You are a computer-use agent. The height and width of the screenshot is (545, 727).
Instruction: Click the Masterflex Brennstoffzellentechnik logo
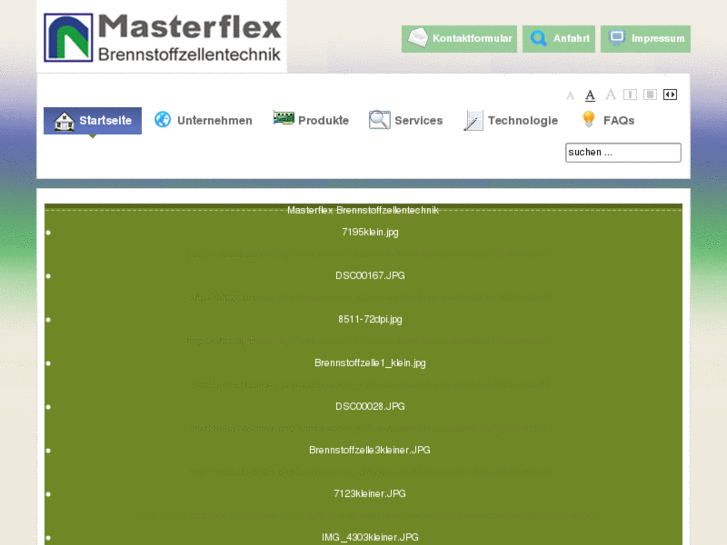[x=162, y=37]
